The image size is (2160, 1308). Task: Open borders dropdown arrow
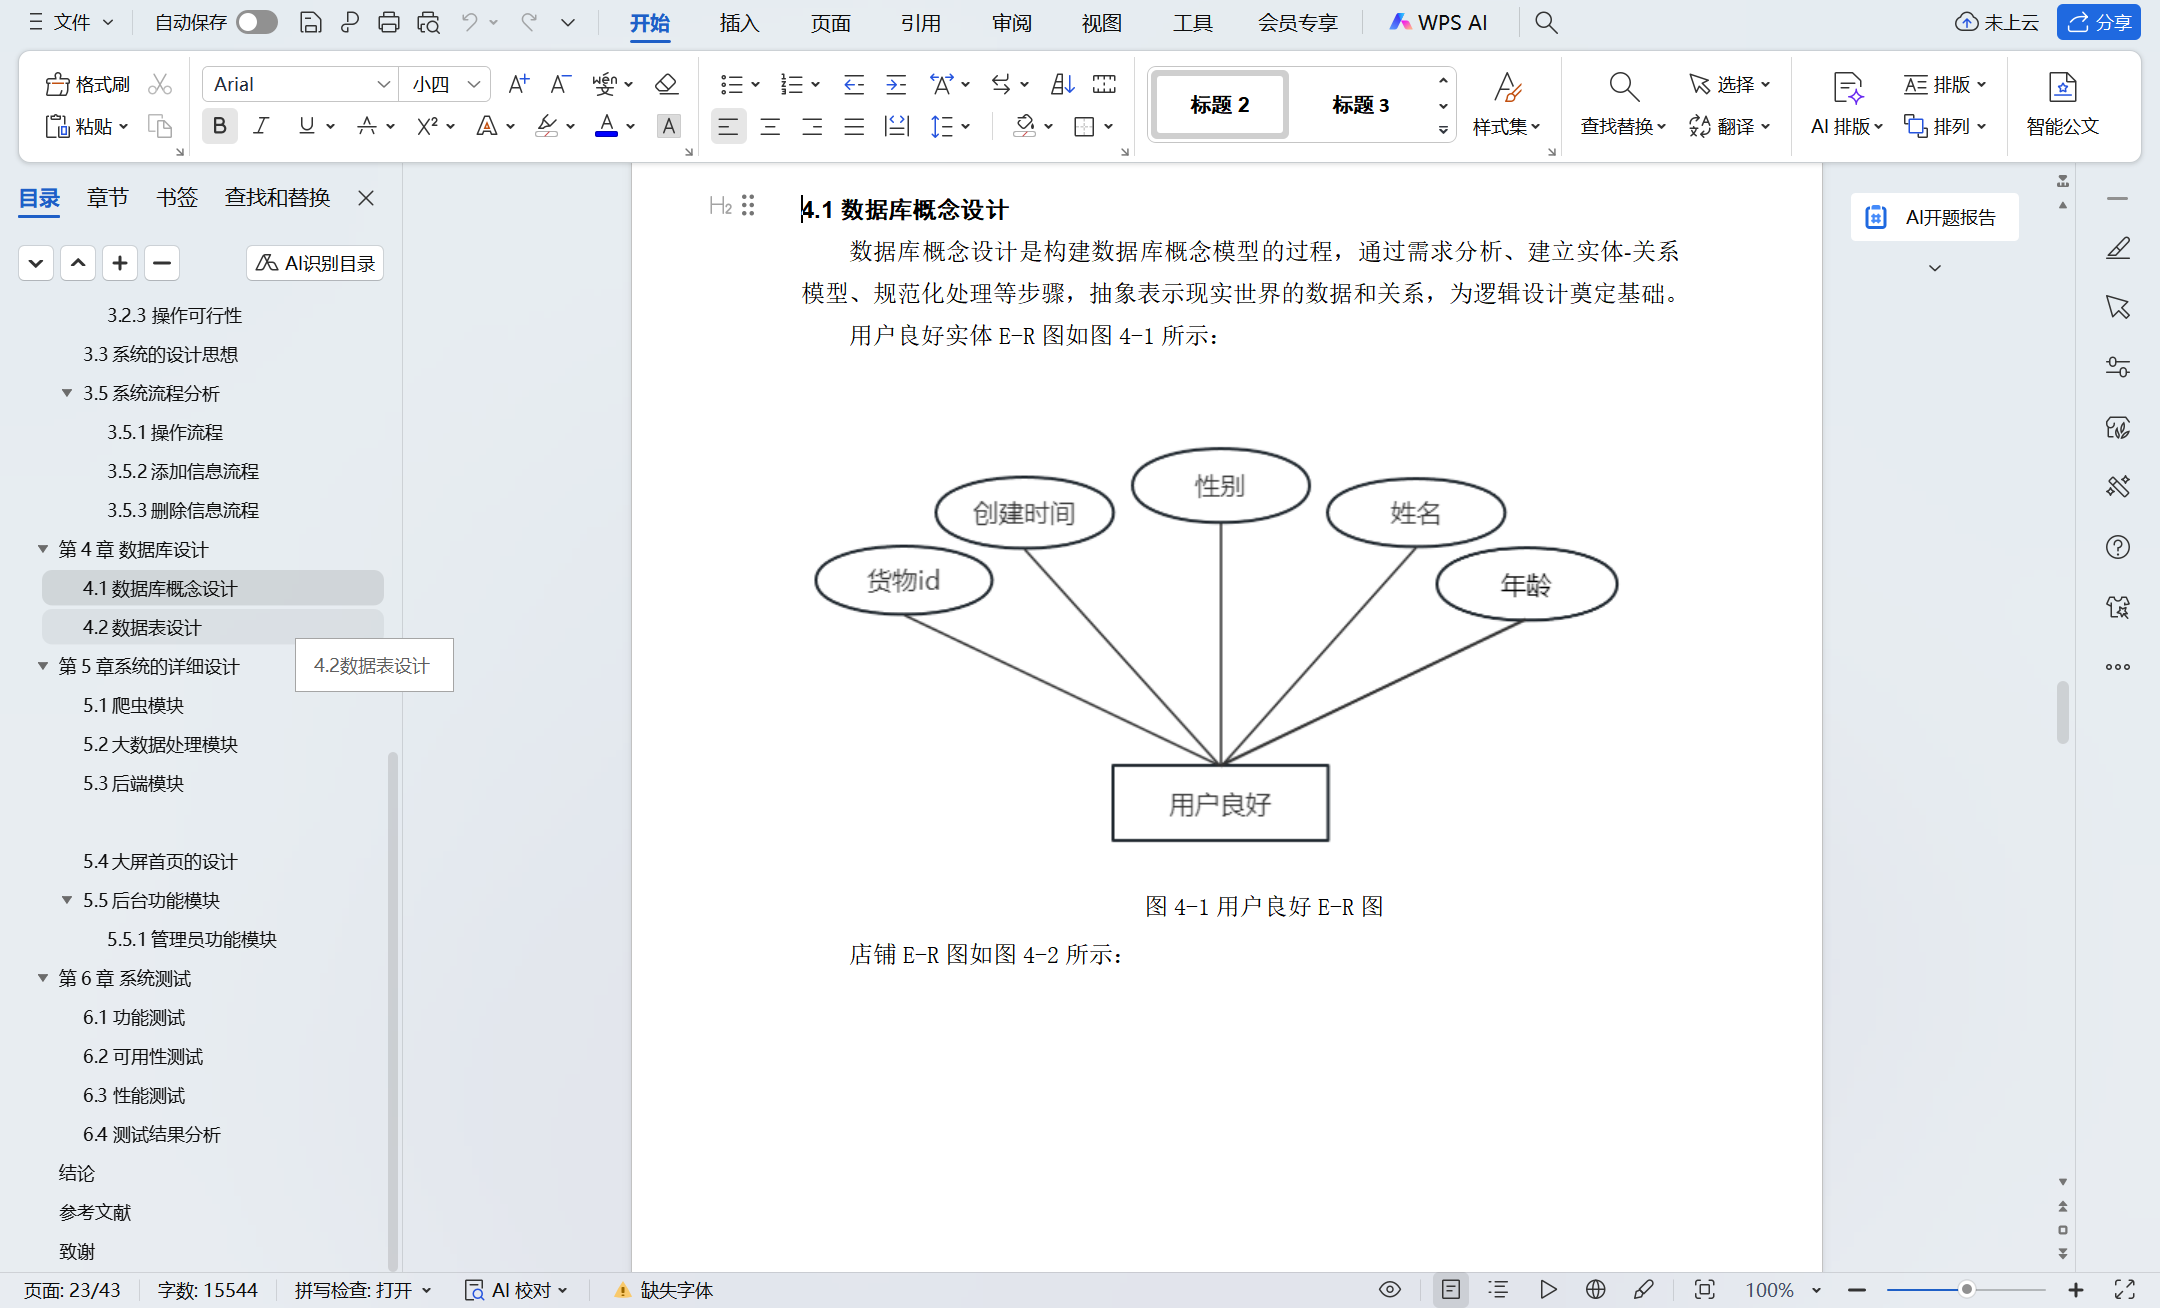pos(1109,127)
